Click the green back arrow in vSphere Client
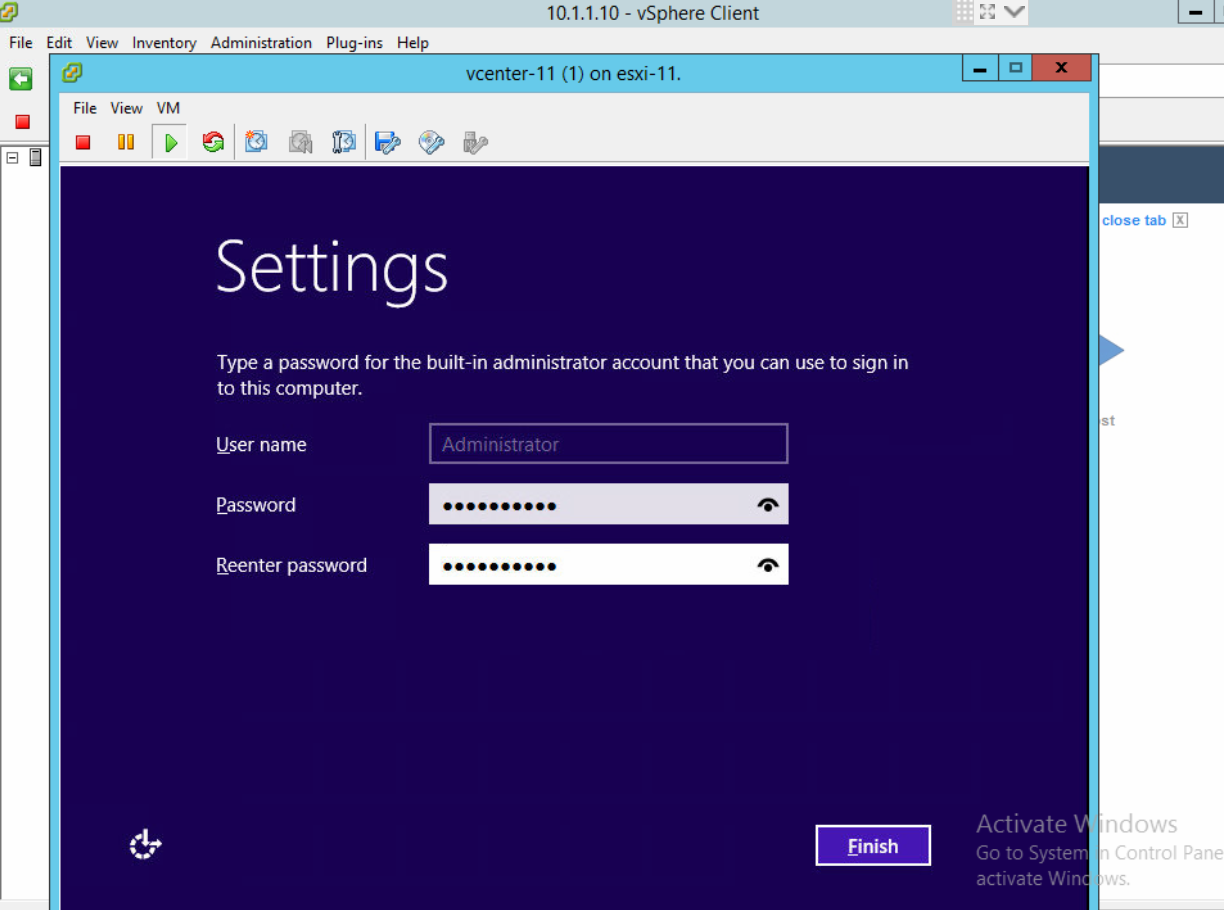The image size is (1224, 910). [x=21, y=79]
